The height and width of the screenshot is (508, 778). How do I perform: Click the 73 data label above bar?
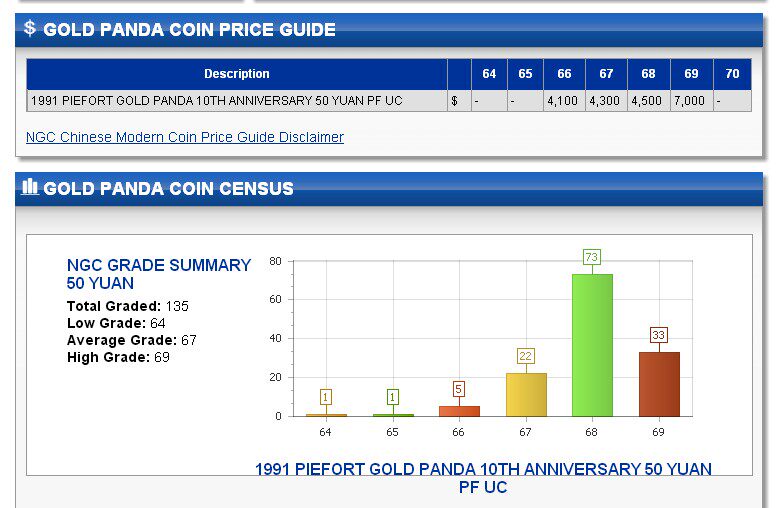(592, 258)
